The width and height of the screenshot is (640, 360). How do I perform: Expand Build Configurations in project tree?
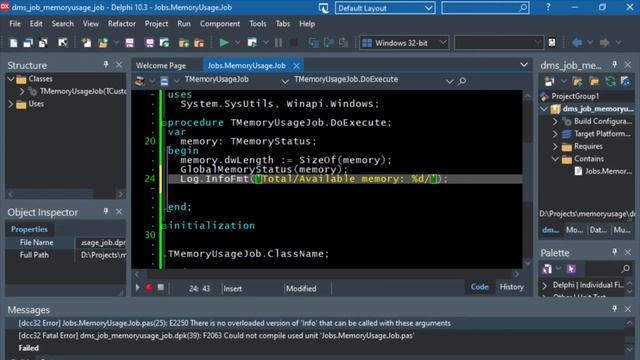(x=555, y=121)
